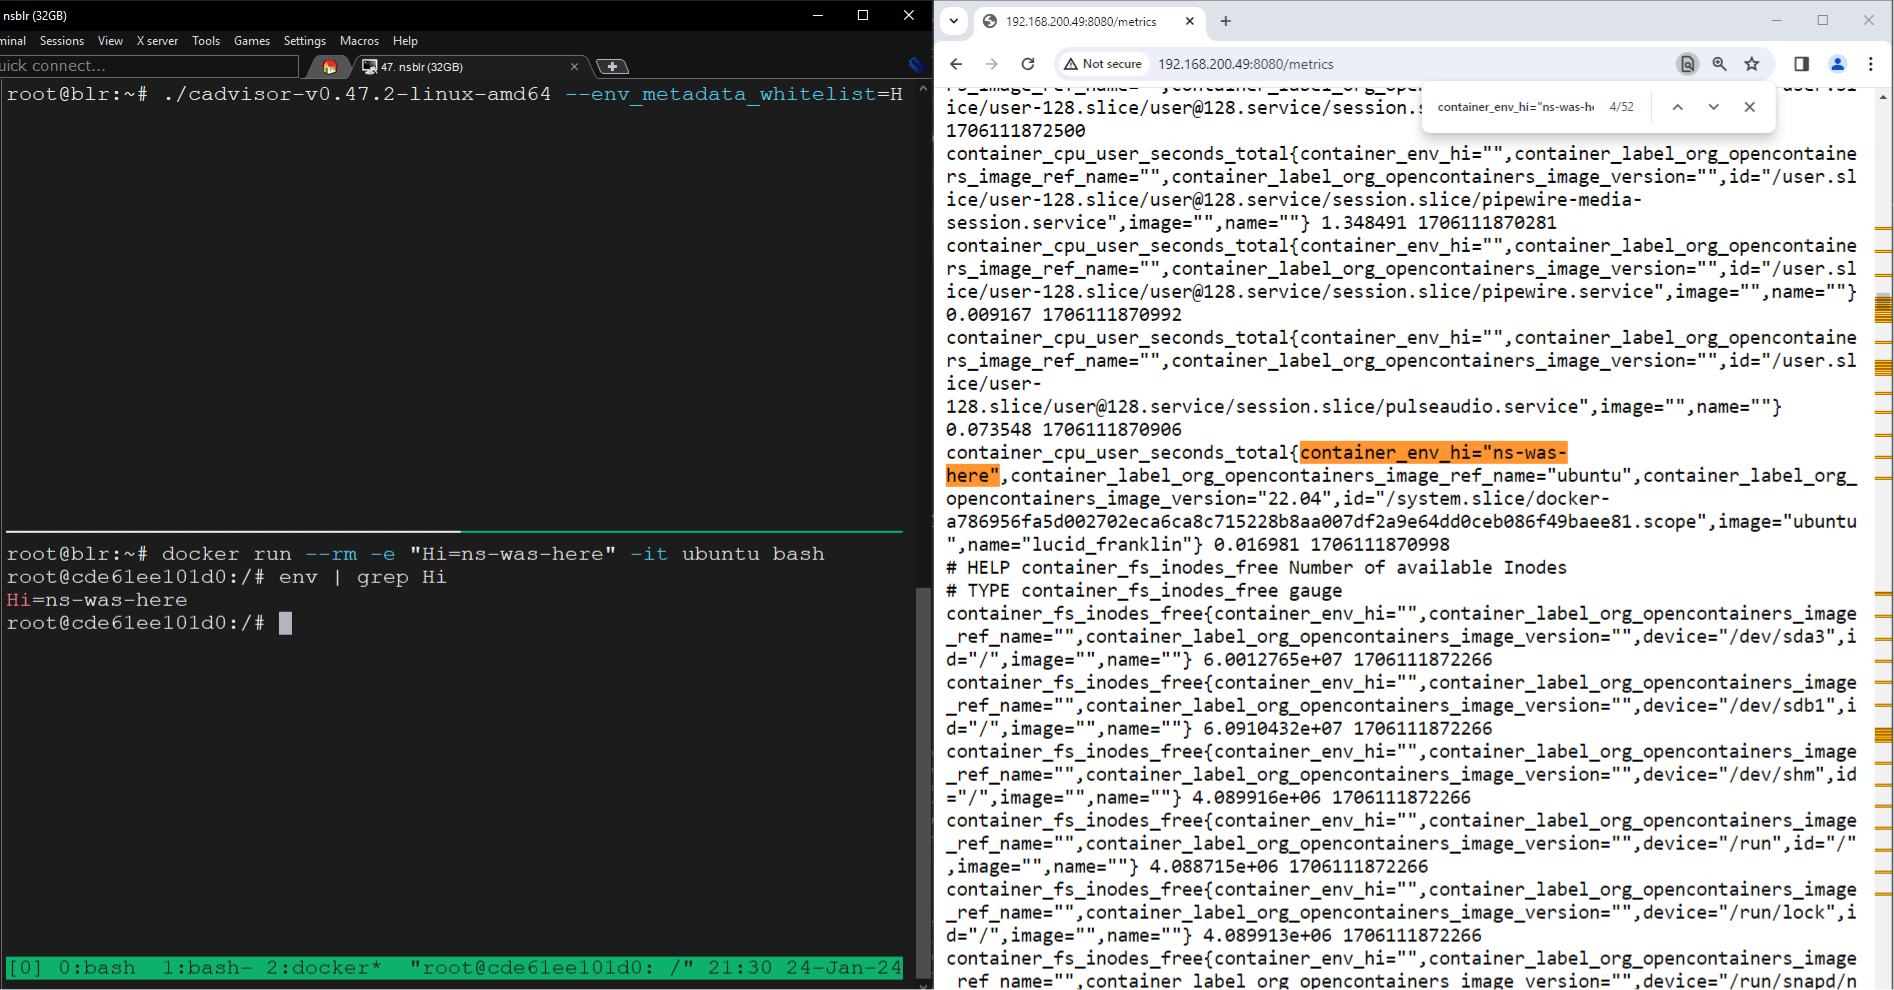
Task: Click the MobaXterm home tab icon
Action: 329,67
